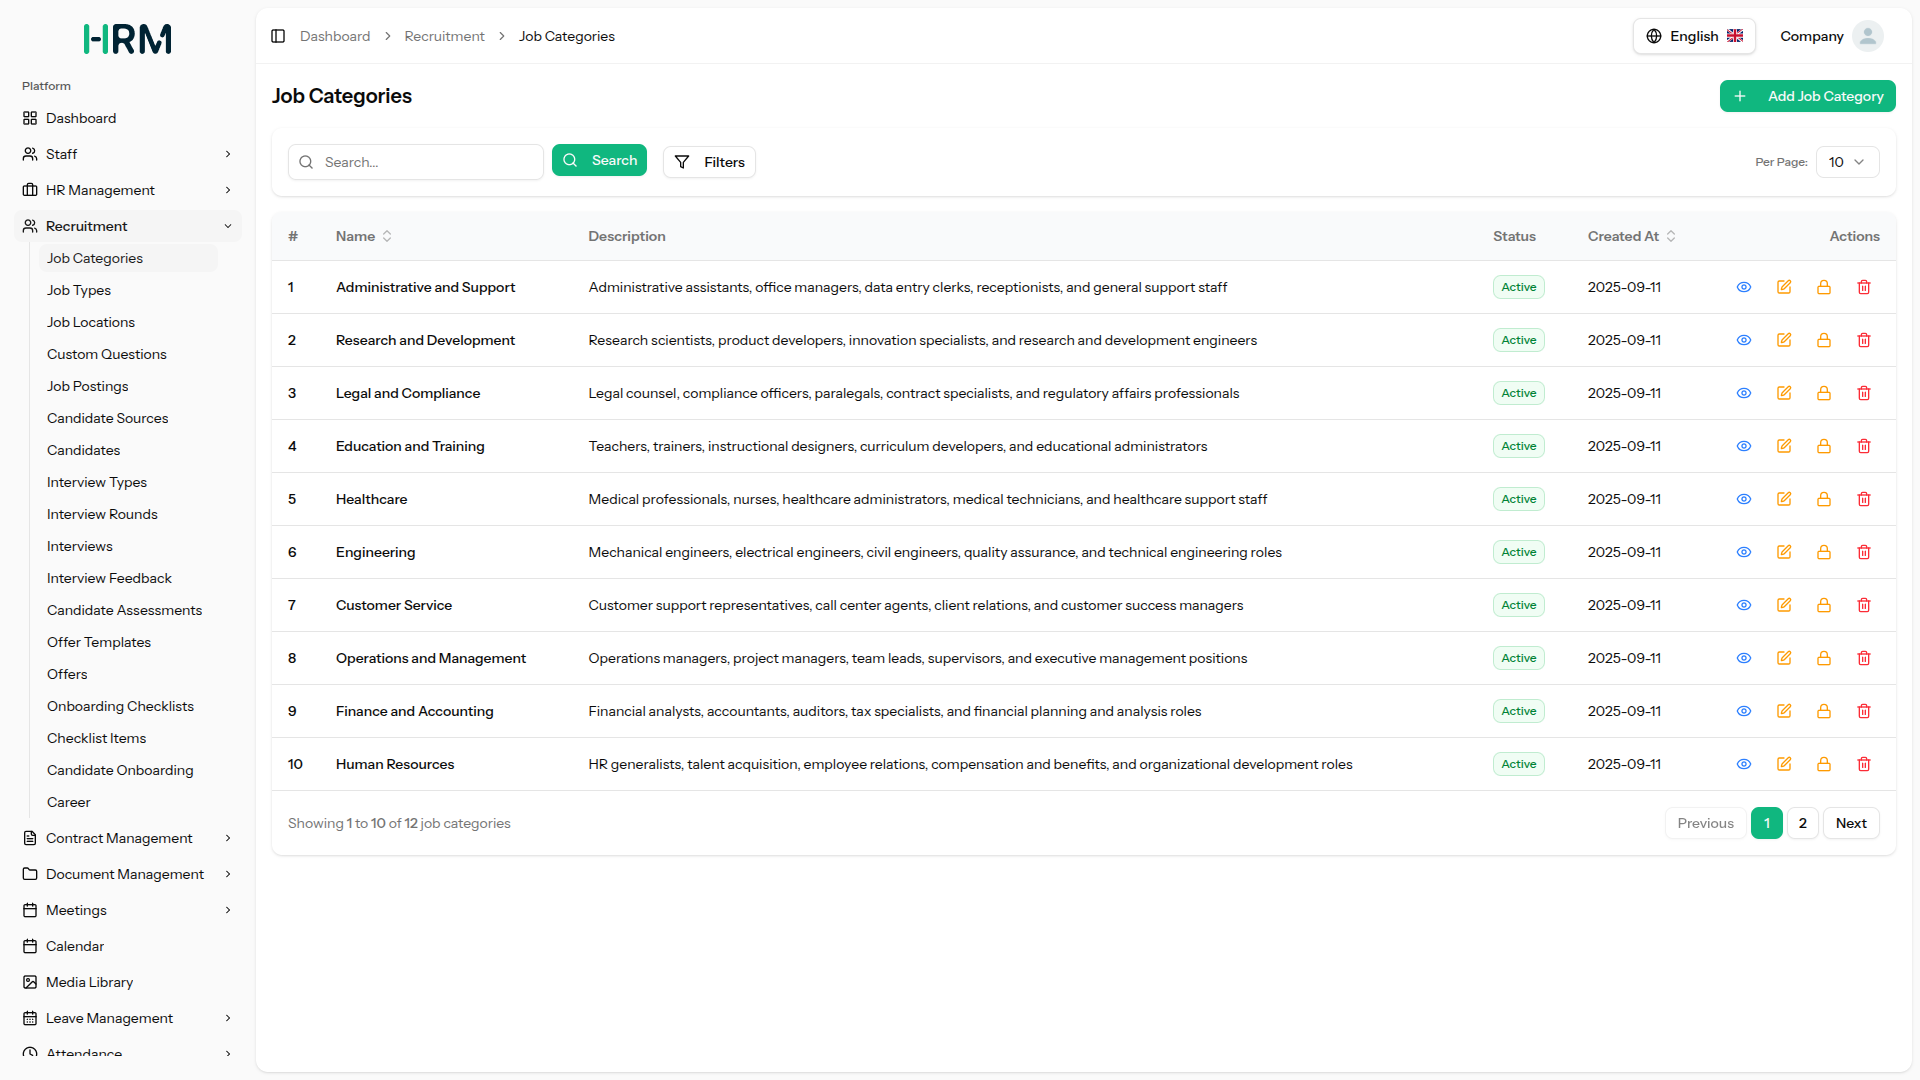Click the HRM logo
This screenshot has width=1920, height=1080.
[x=127, y=39]
